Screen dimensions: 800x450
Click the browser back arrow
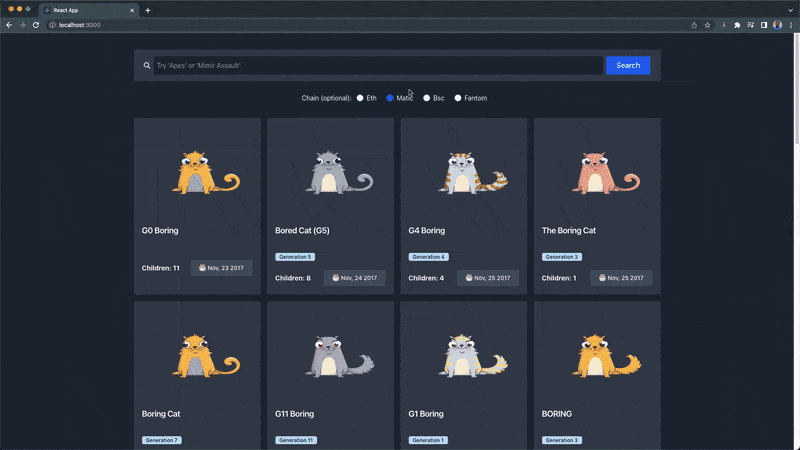(x=9, y=25)
